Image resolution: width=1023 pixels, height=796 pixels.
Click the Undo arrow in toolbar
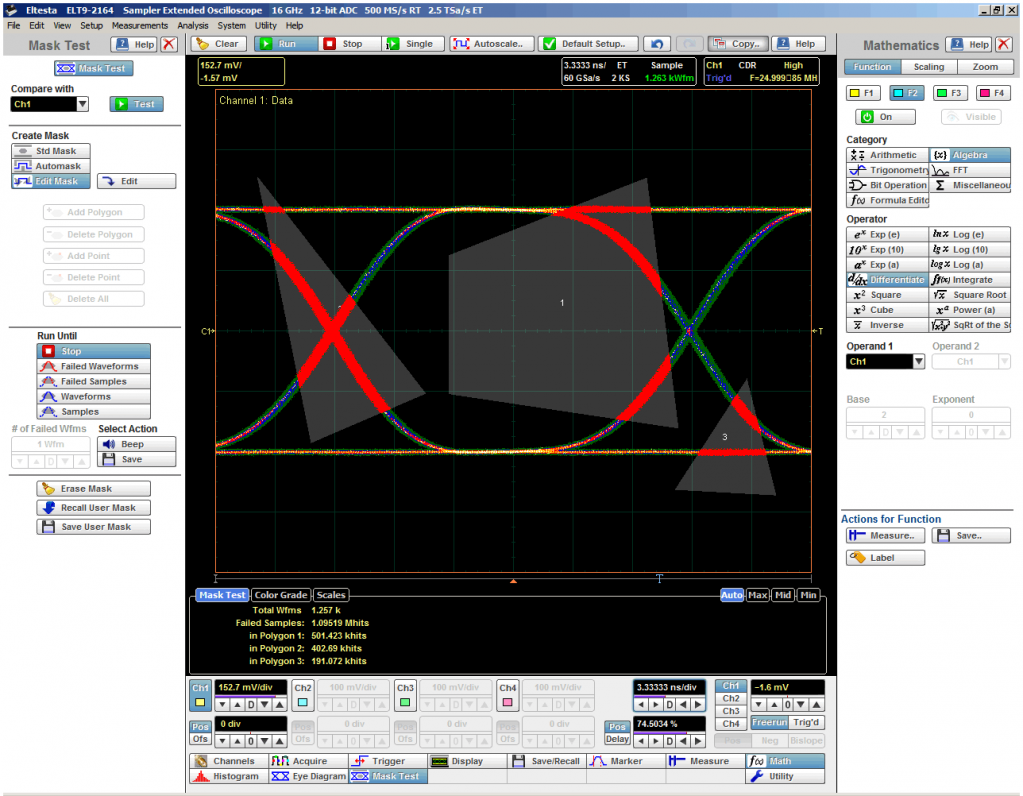[655, 44]
